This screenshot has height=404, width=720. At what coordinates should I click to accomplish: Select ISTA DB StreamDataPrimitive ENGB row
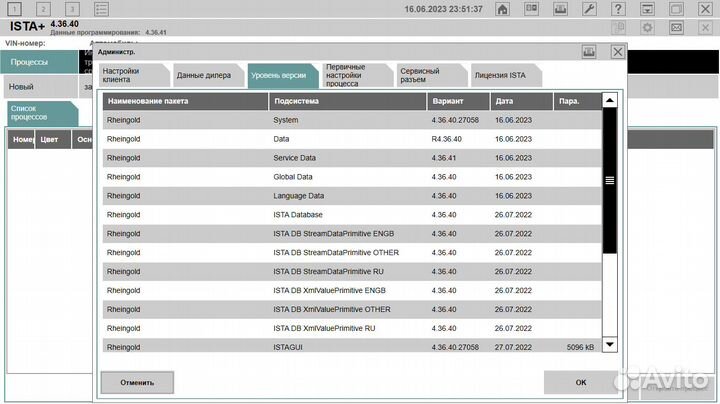352,234
